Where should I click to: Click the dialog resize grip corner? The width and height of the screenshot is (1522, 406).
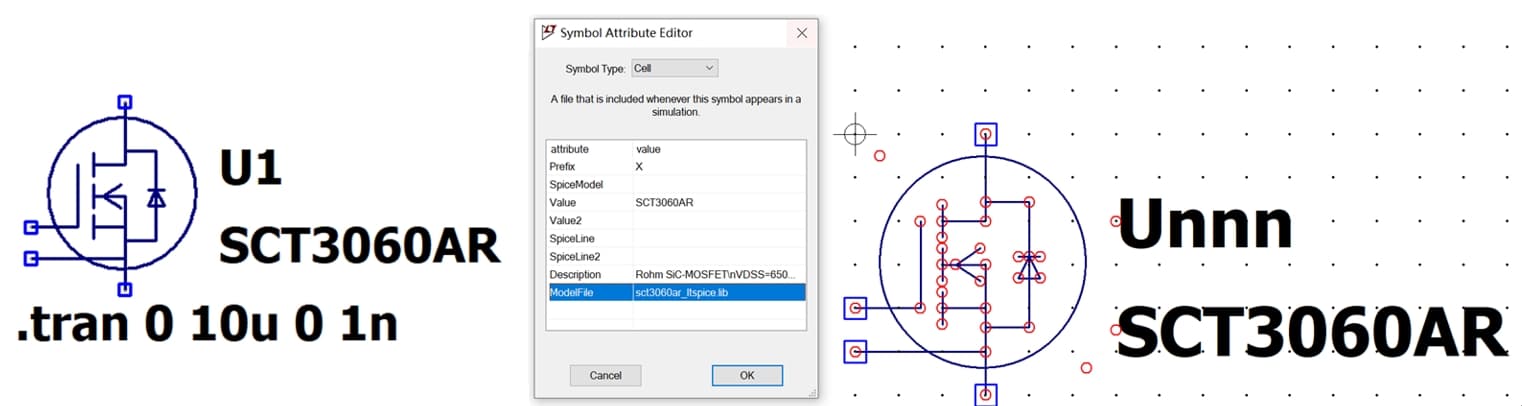[x=812, y=393]
